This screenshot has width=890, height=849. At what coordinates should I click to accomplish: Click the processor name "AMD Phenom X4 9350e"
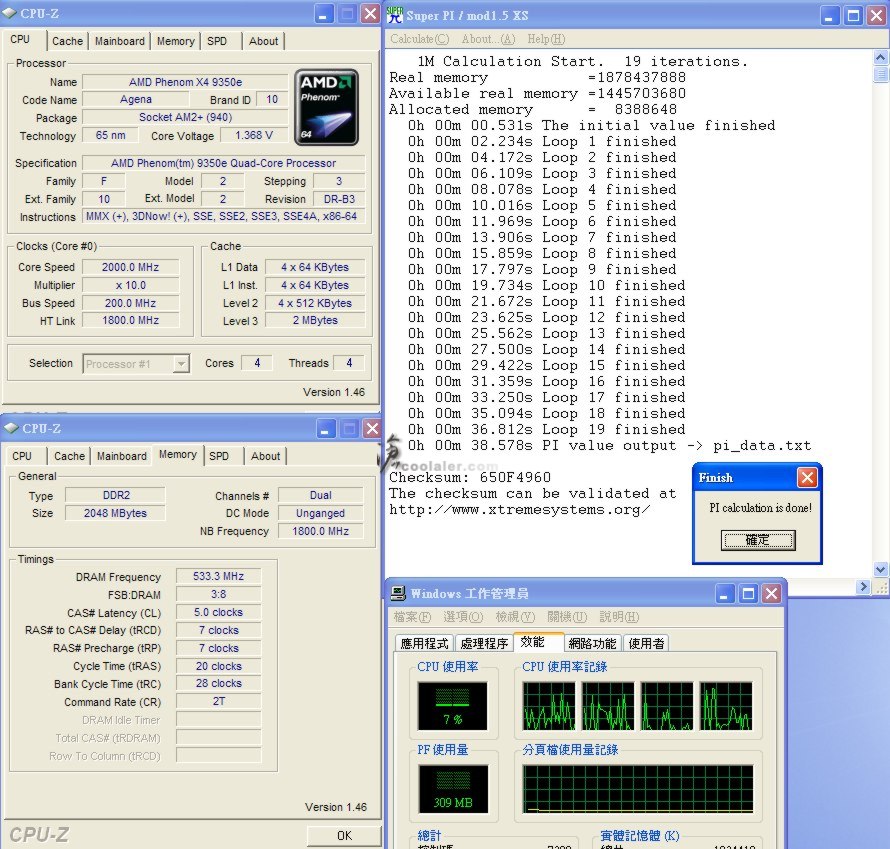pos(186,82)
